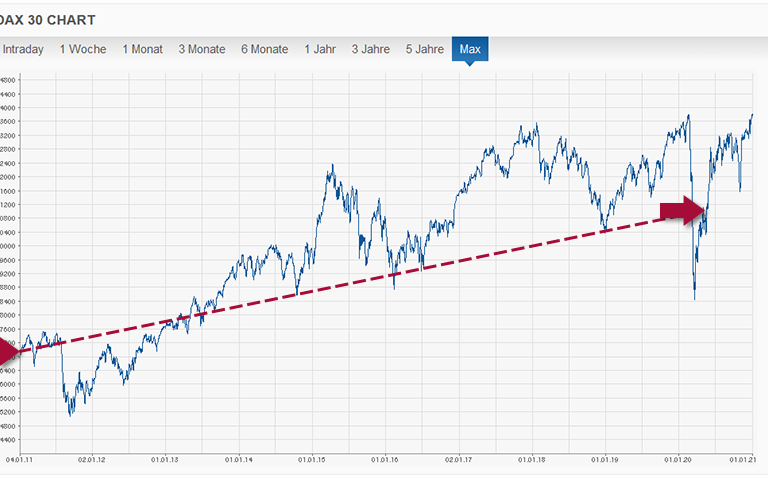Open the 3 Monate tab
Screen dimensions: 768x478
click(x=202, y=49)
